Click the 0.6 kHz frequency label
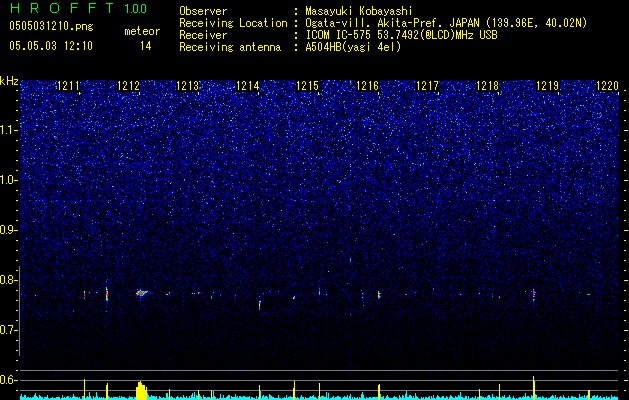Image resolution: width=629 pixels, height=400 pixels. click(x=9, y=380)
